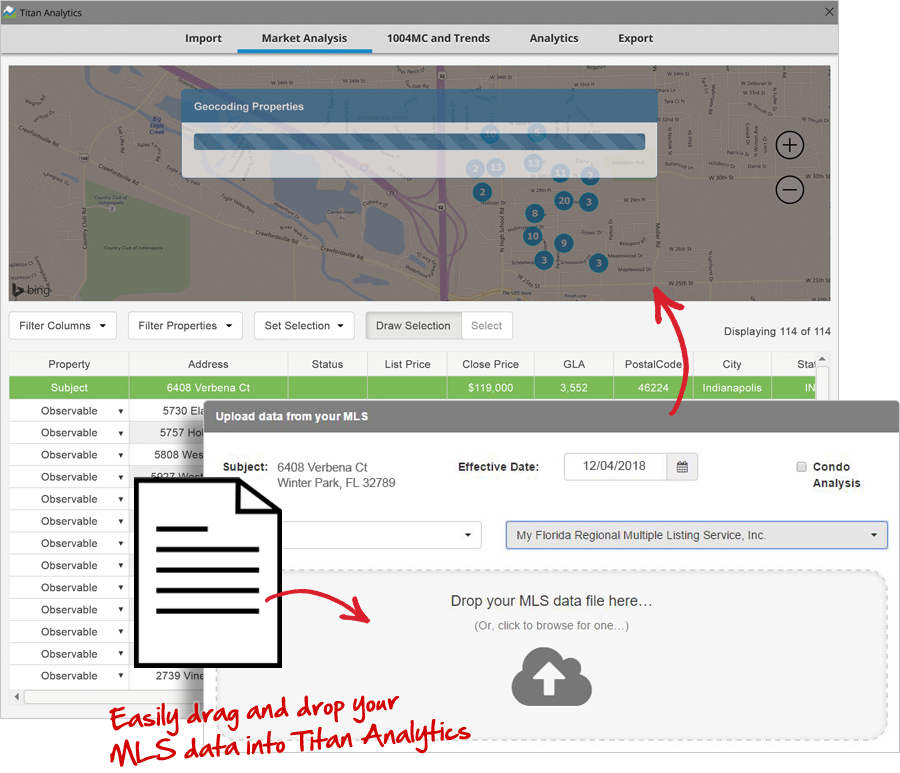This screenshot has width=900, height=773.
Task: Click the Close Price column header
Action: click(x=490, y=364)
